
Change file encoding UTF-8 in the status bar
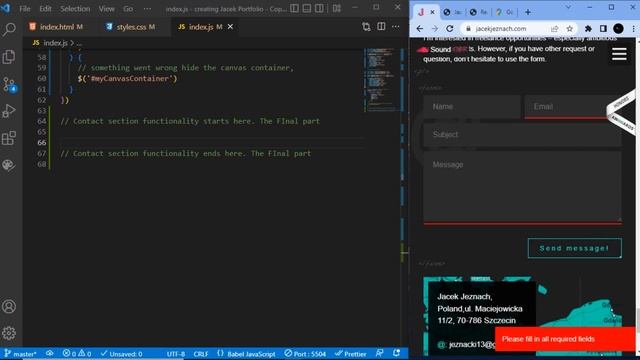[x=176, y=354]
